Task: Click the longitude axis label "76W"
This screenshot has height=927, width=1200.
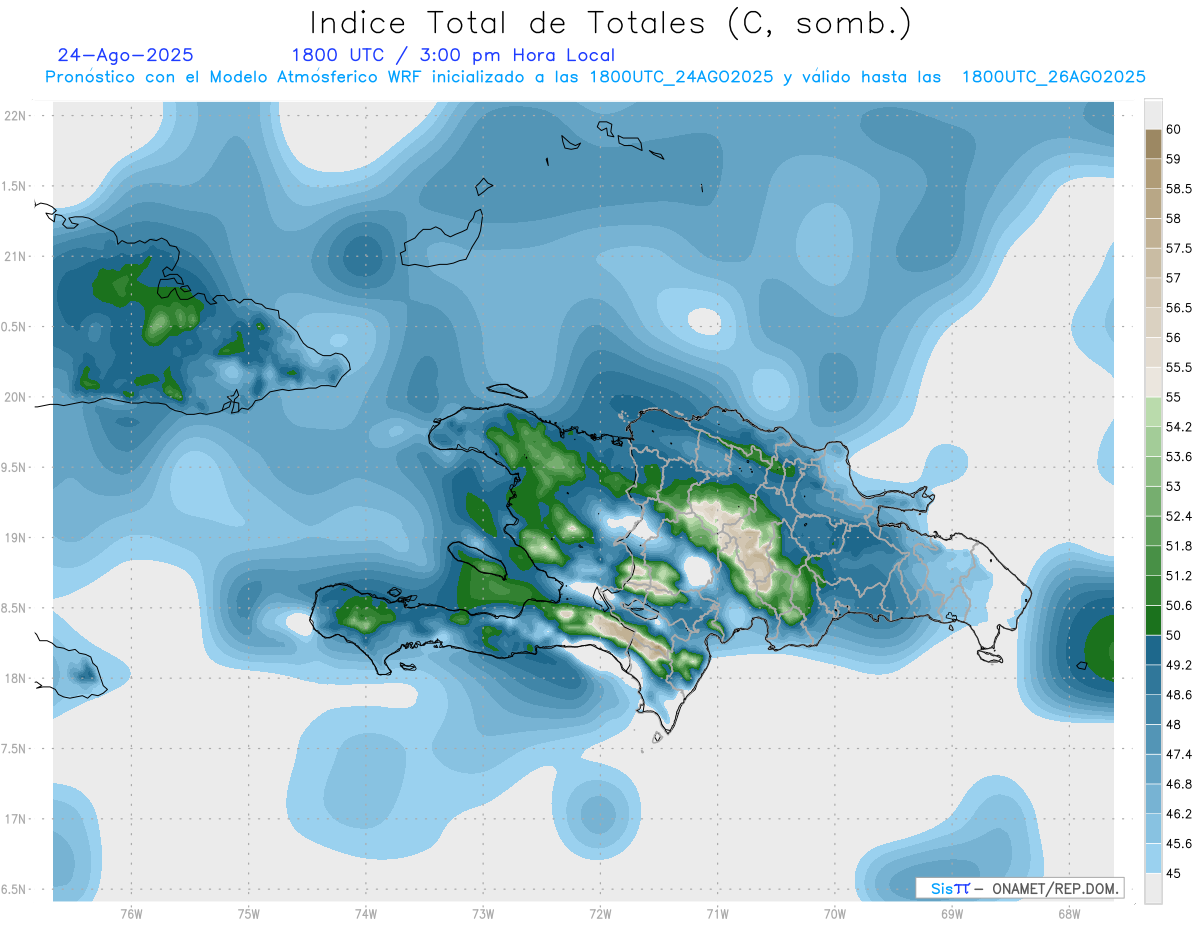Action: tap(131, 913)
